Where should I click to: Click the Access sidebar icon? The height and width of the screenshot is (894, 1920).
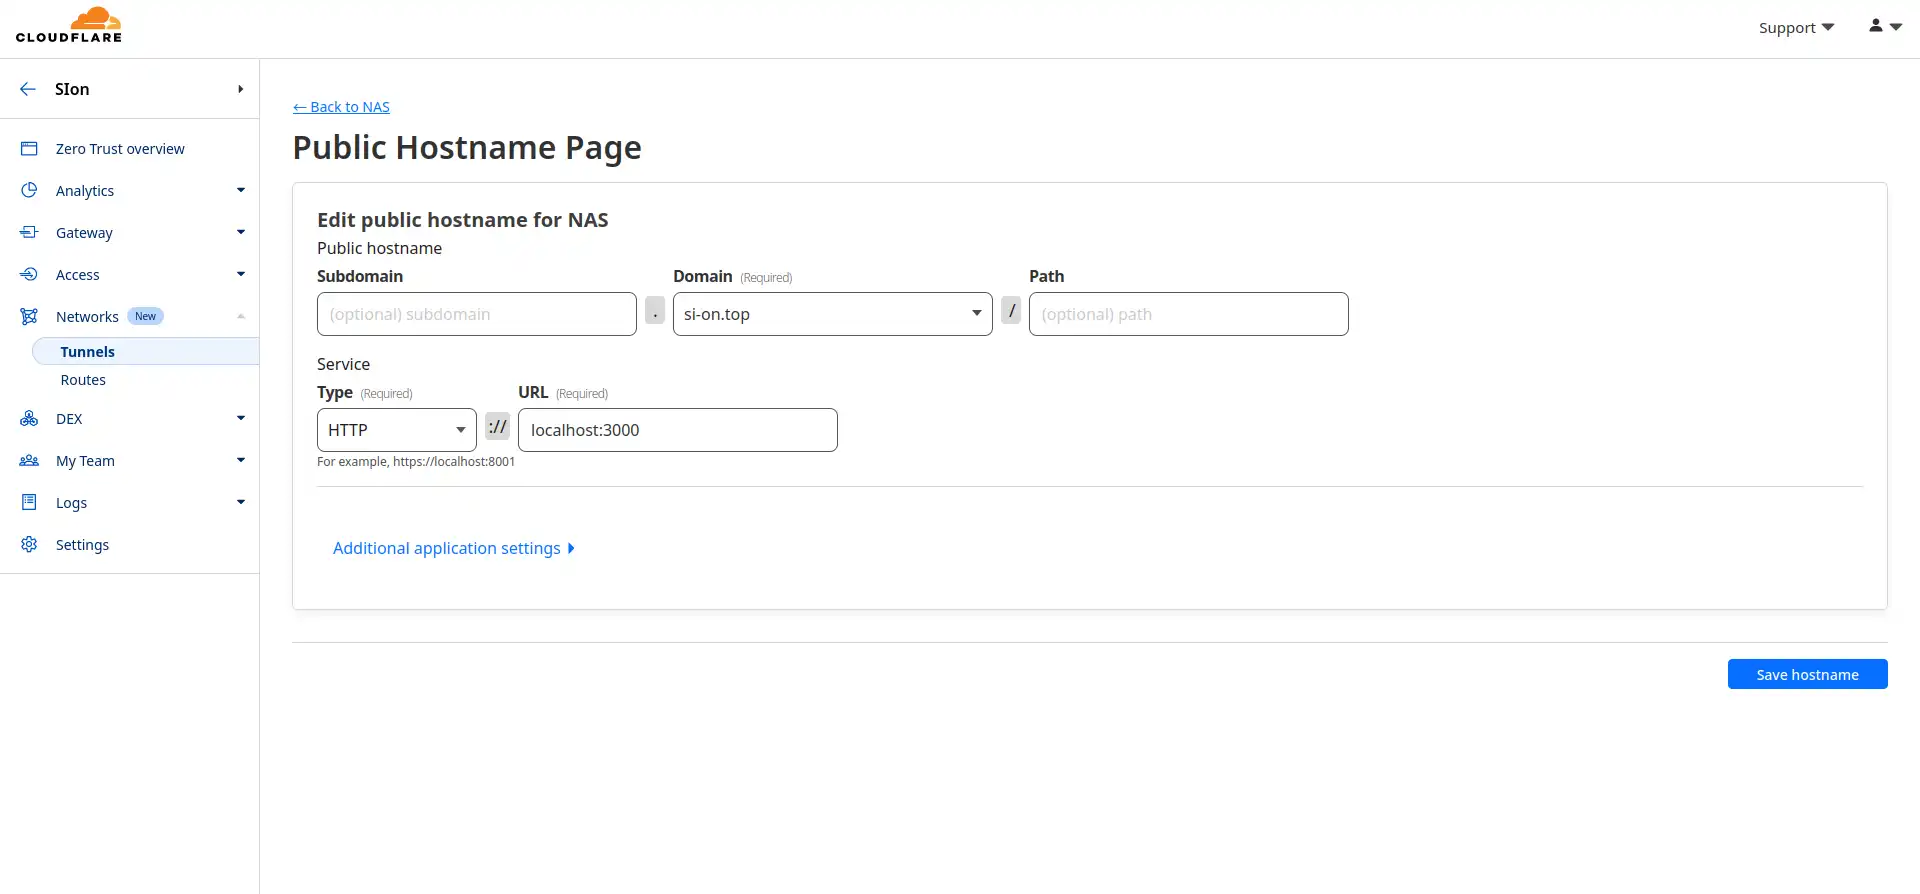29,274
